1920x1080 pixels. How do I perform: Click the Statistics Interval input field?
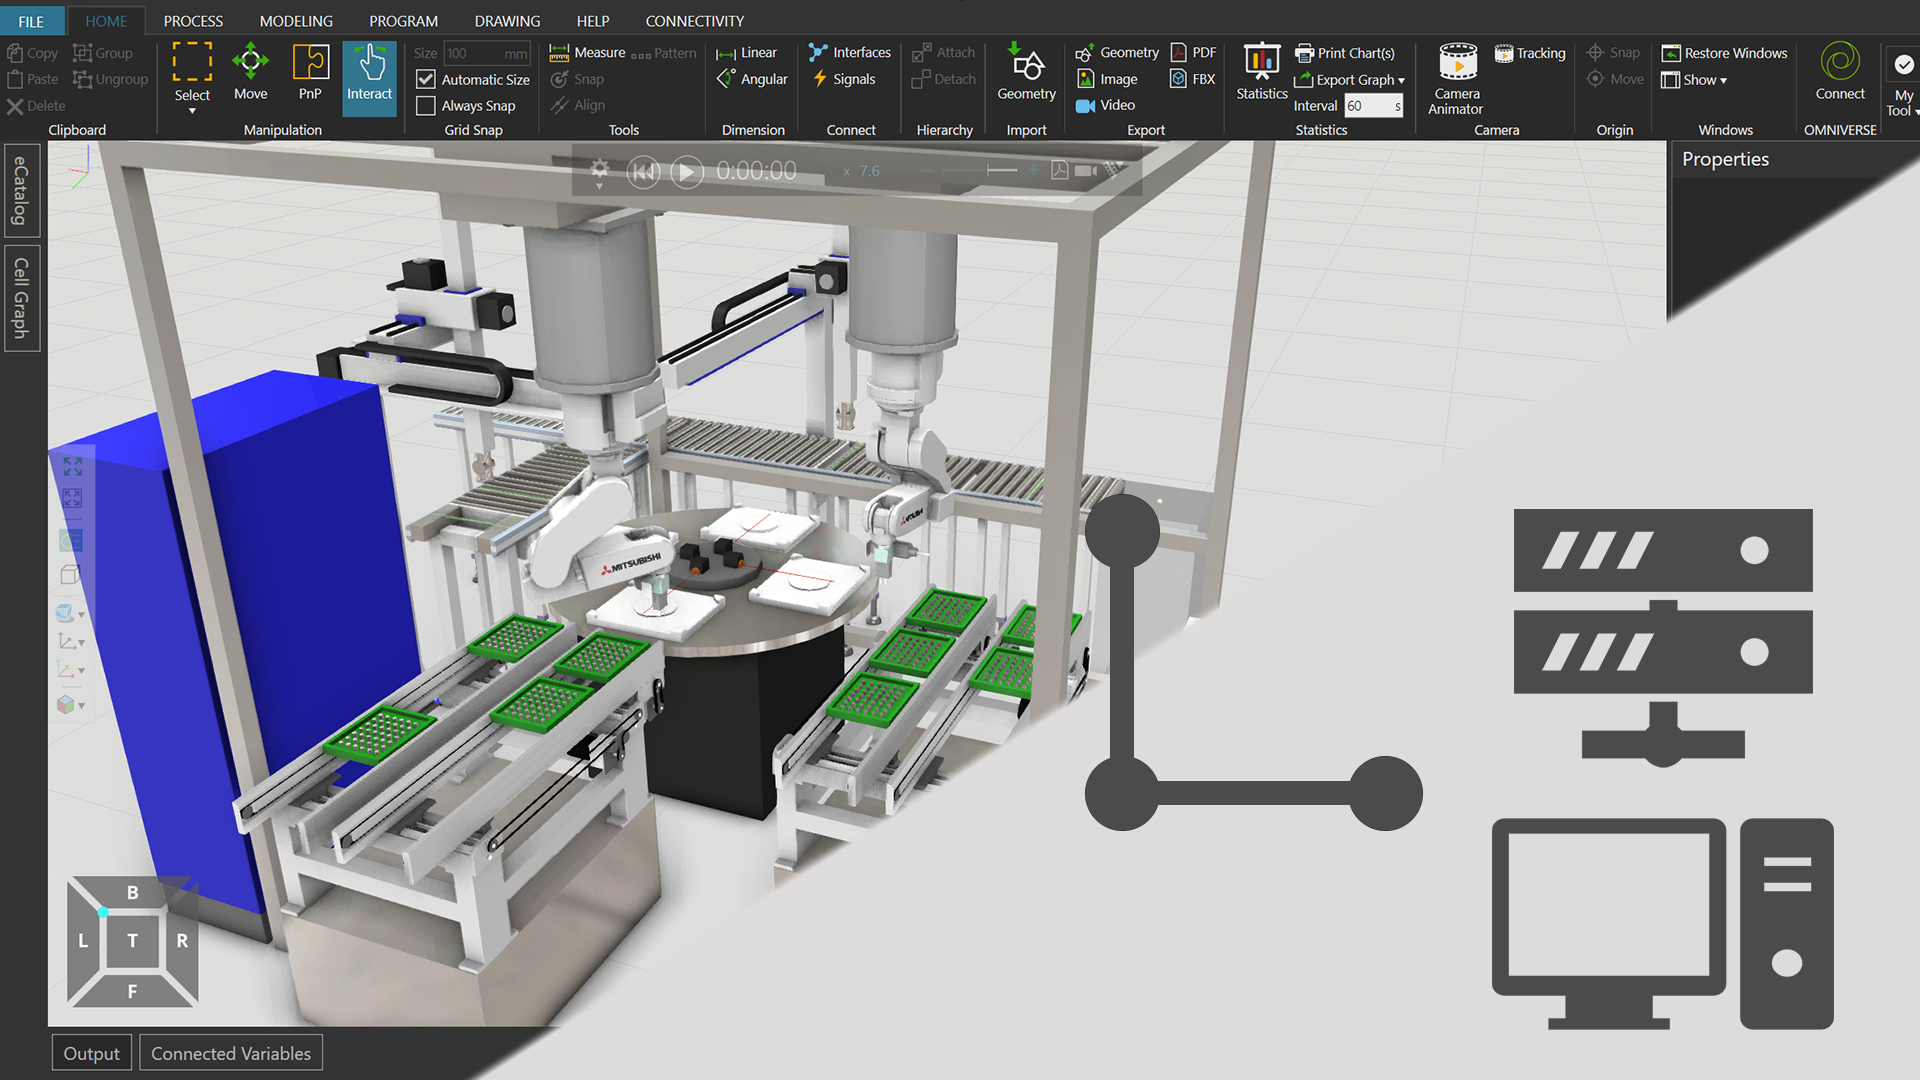coord(1373,105)
